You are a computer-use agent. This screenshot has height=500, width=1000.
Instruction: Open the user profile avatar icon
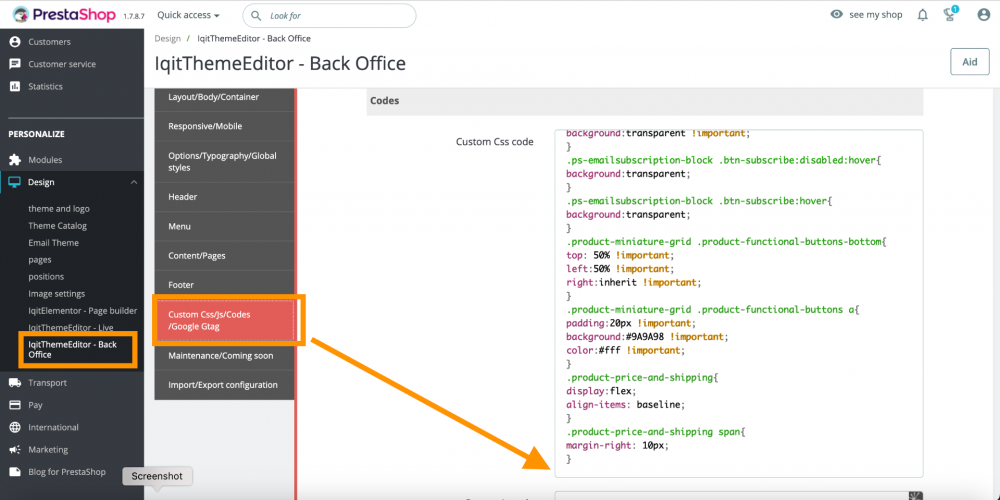tap(983, 15)
